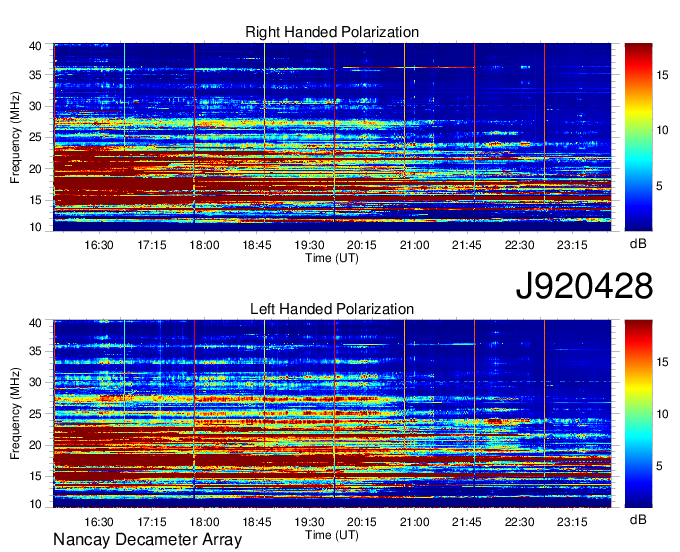Click 18:00 tick on Left Handed time axis
Image resolution: width=680 pixels, height=552 pixels.
[x=204, y=522]
